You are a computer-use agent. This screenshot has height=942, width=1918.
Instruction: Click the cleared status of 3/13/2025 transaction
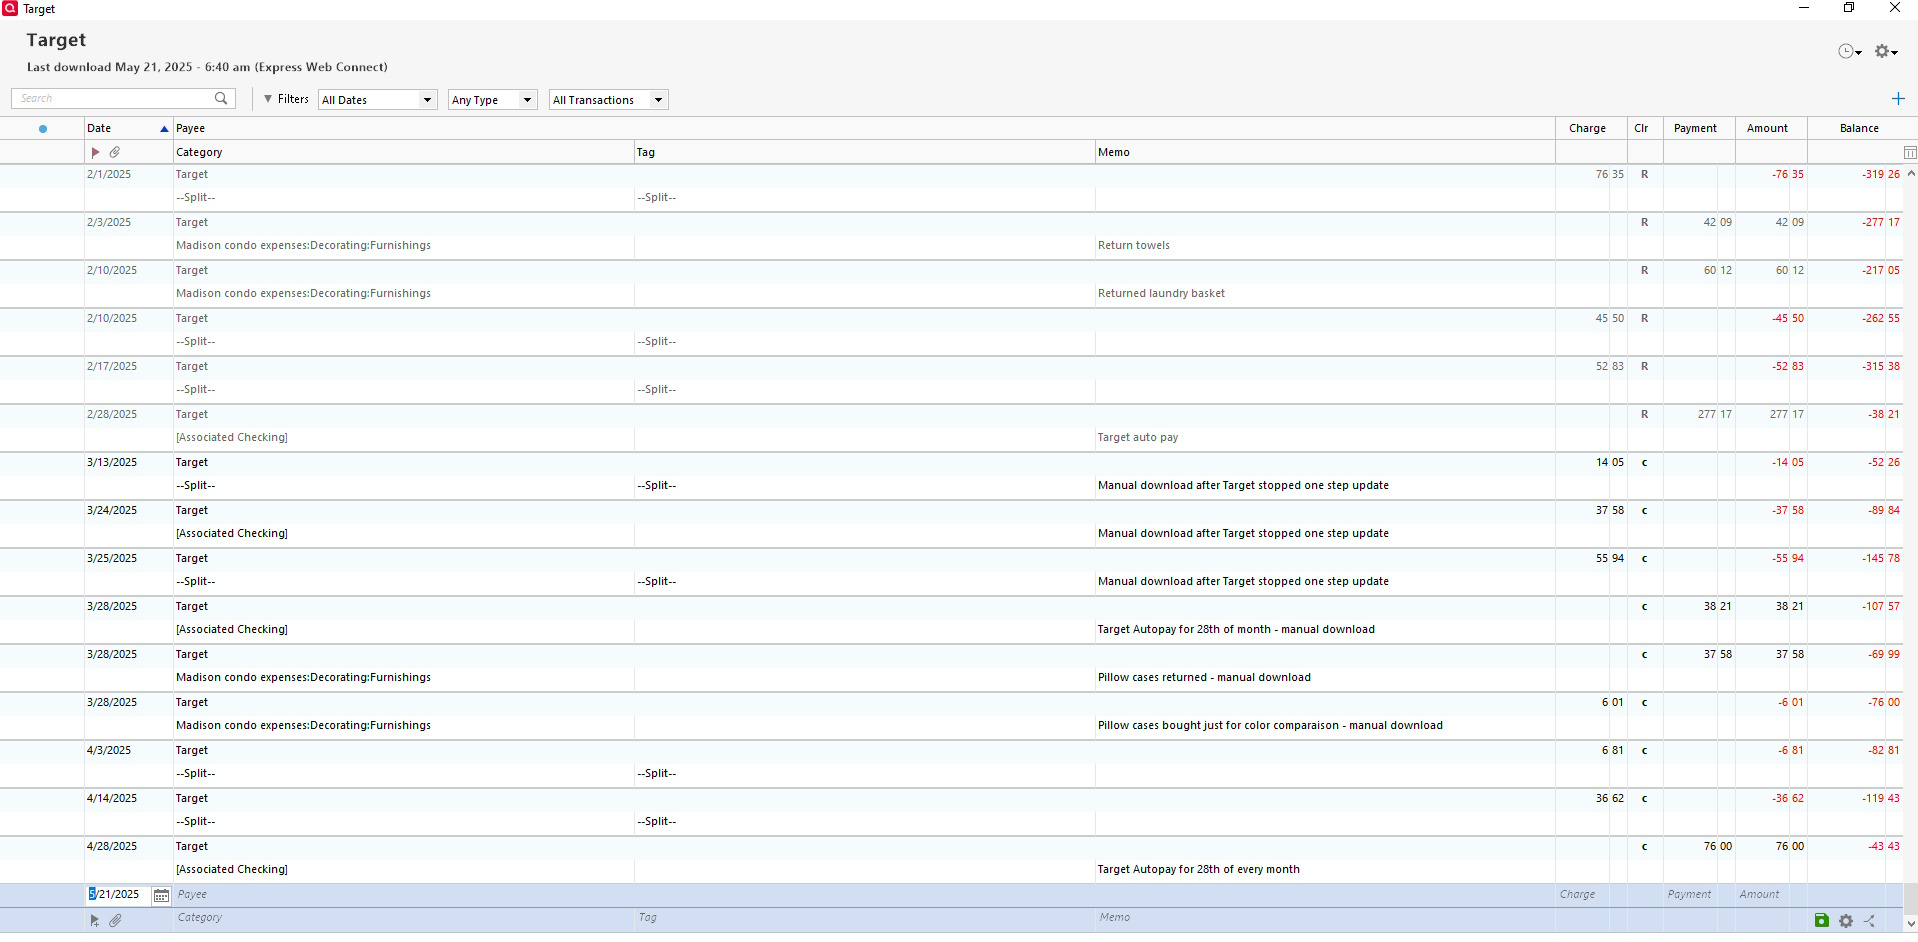point(1644,463)
